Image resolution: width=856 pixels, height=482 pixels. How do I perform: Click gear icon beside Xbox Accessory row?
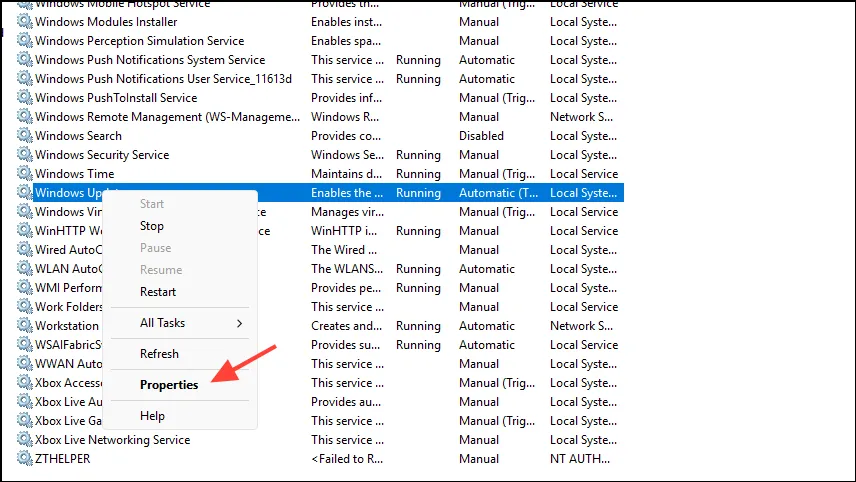coord(25,383)
